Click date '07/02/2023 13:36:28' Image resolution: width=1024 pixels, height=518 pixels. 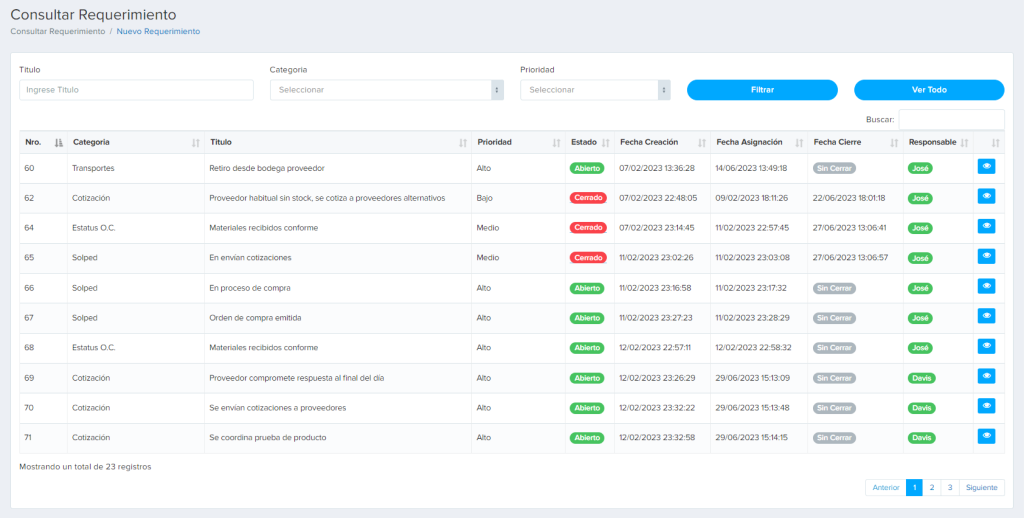coord(657,168)
